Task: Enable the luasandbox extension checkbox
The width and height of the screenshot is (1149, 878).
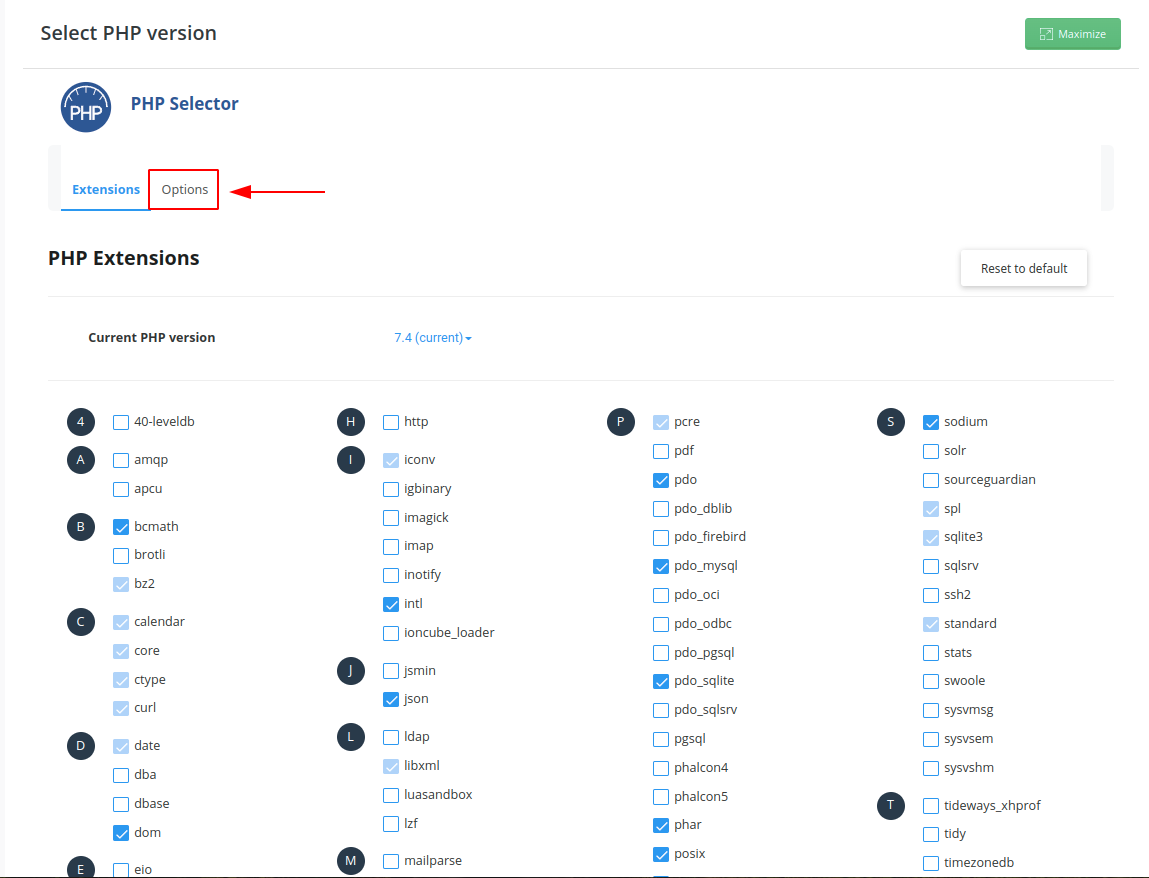Action: click(x=391, y=795)
